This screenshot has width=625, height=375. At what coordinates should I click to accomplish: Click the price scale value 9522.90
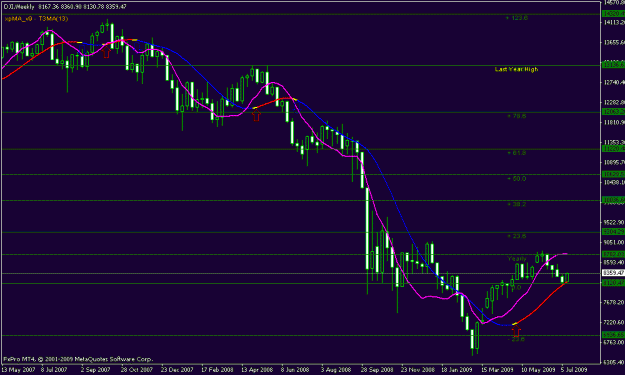coord(614,222)
